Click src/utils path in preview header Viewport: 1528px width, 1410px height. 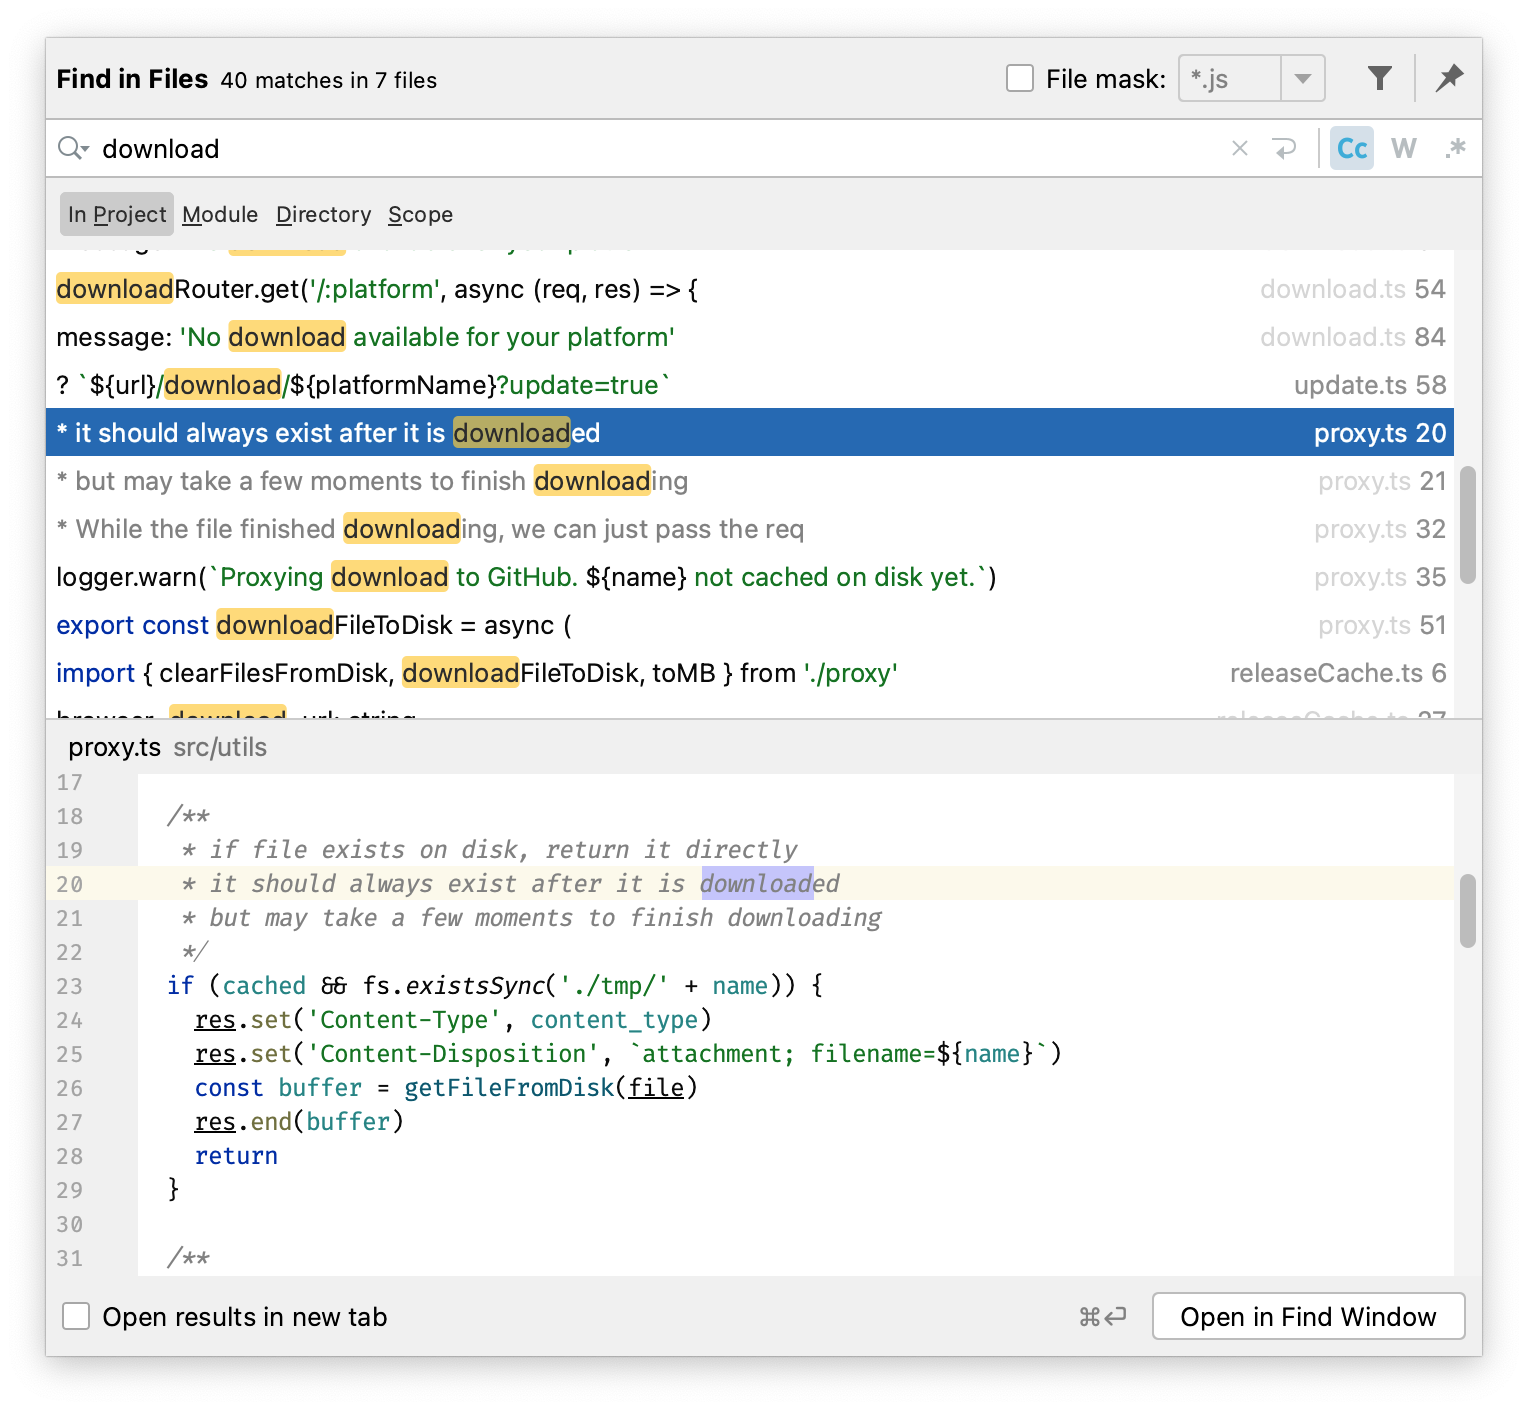[x=220, y=747]
